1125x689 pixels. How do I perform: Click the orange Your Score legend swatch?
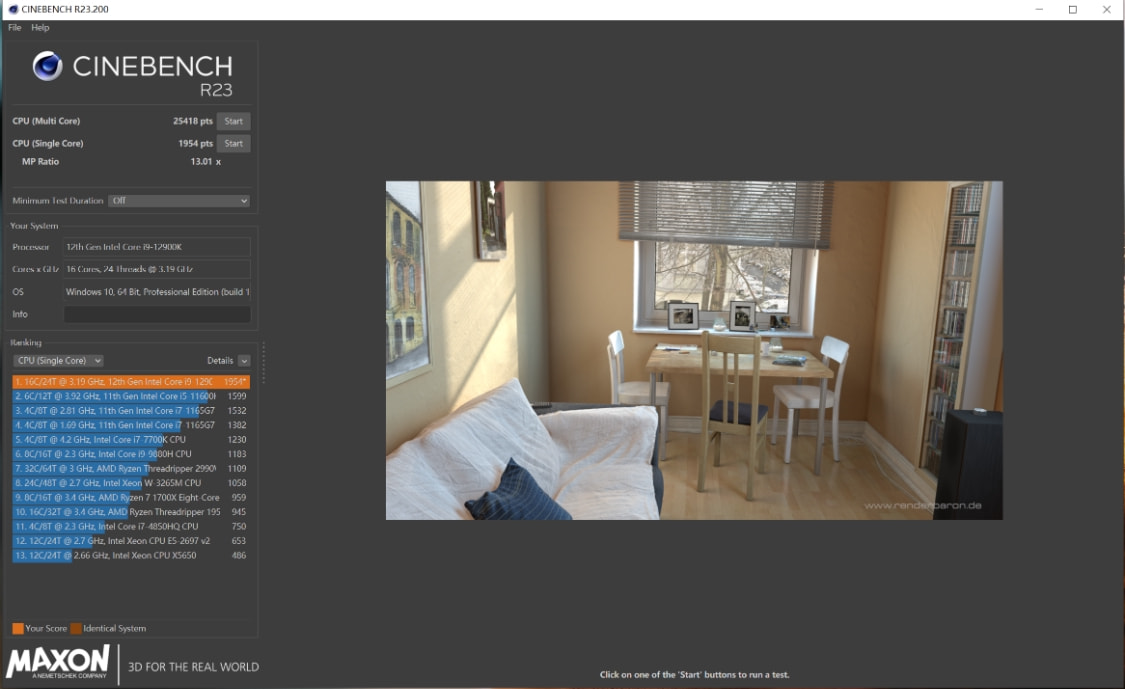[x=18, y=629]
